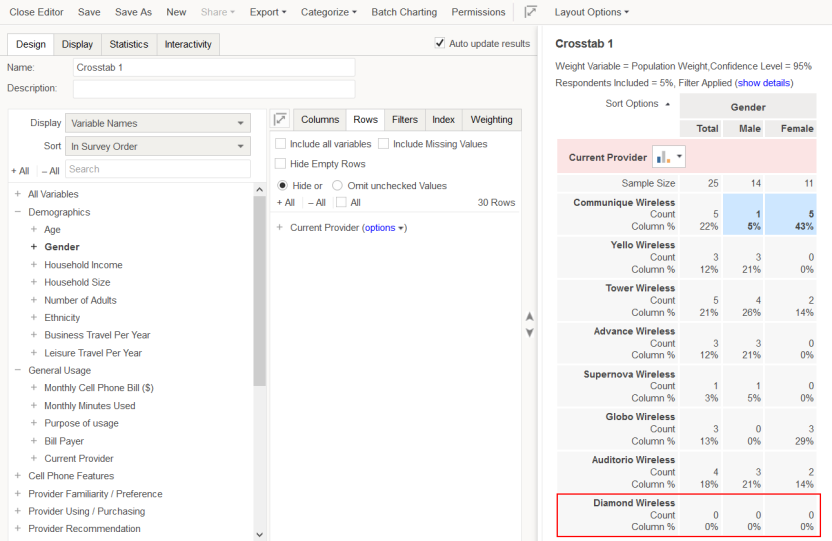Expand the Cell Phone Features group

pyautogui.click(x=18, y=476)
